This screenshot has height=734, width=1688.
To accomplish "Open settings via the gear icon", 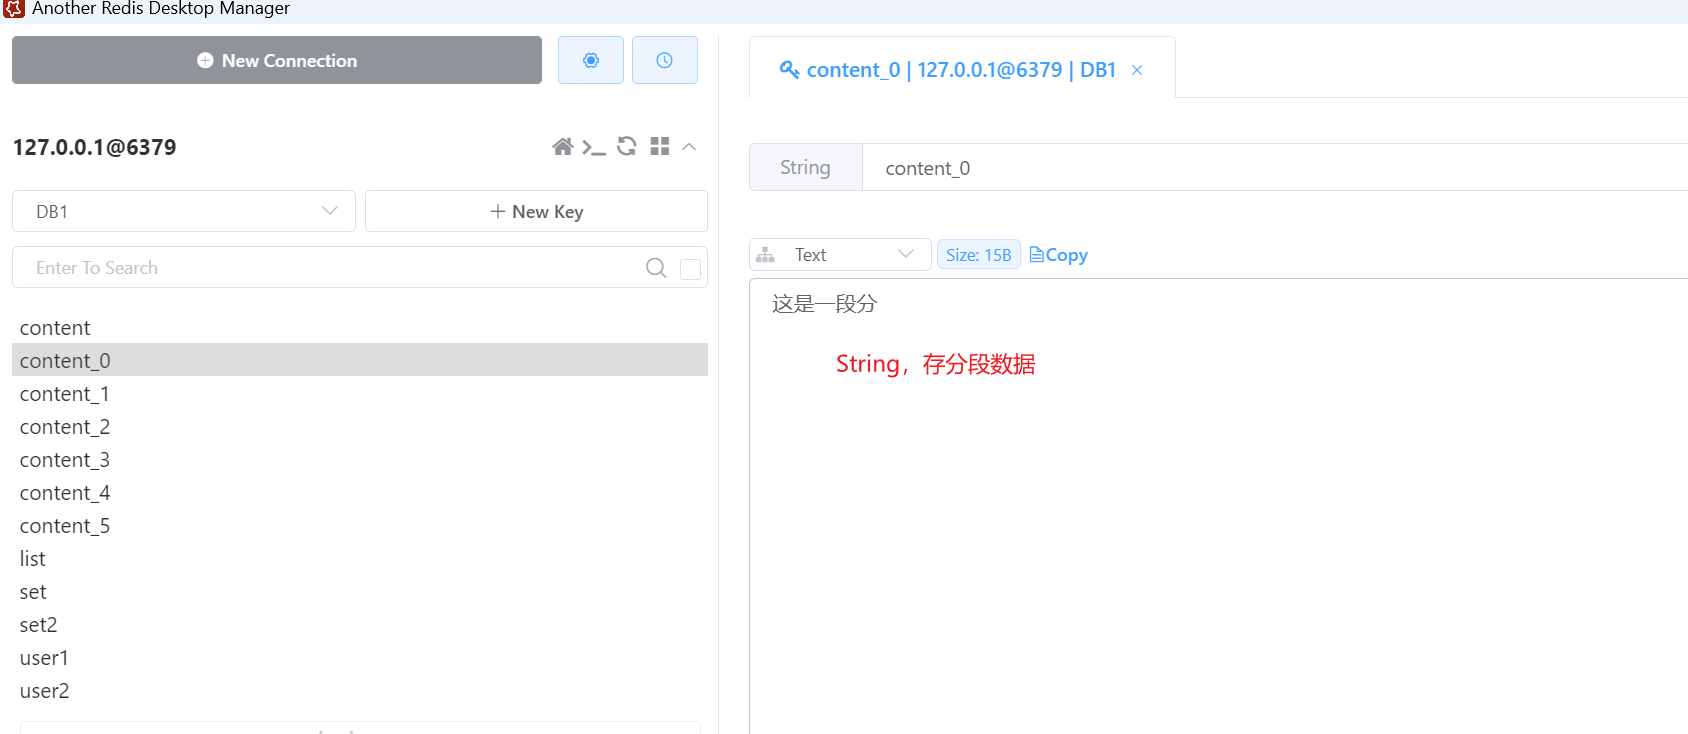I will click(590, 60).
